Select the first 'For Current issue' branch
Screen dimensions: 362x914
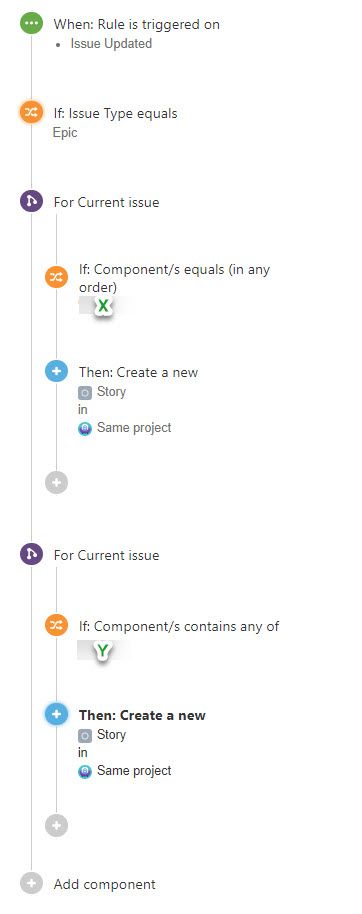(x=106, y=202)
